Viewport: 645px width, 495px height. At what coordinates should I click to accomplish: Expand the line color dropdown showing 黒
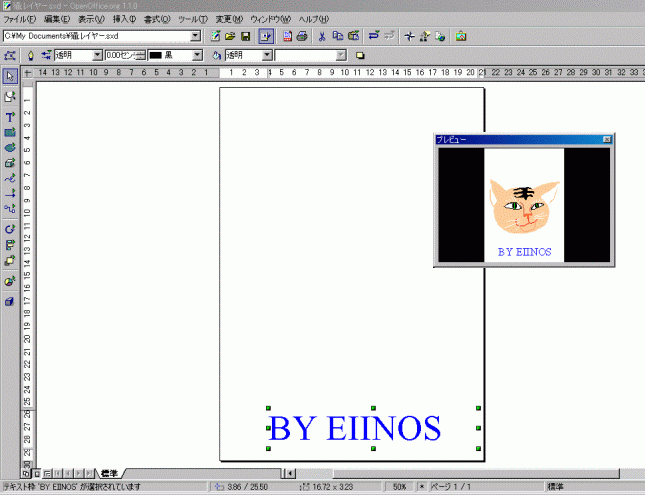click(197, 55)
